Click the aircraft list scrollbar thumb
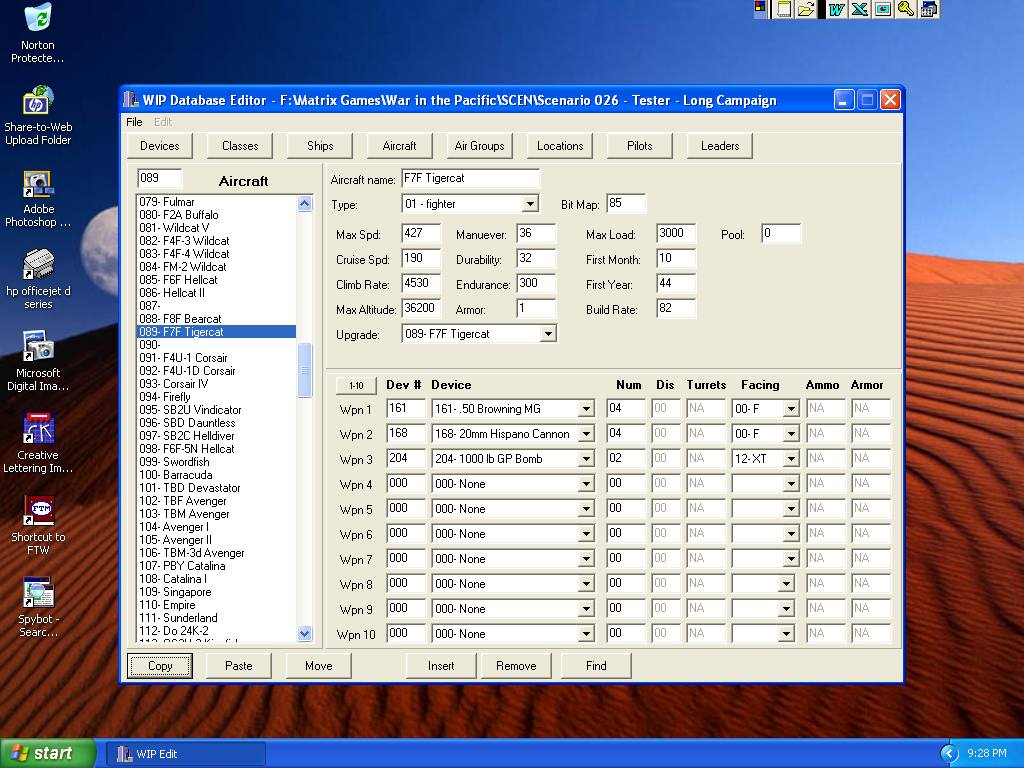 pyautogui.click(x=304, y=370)
